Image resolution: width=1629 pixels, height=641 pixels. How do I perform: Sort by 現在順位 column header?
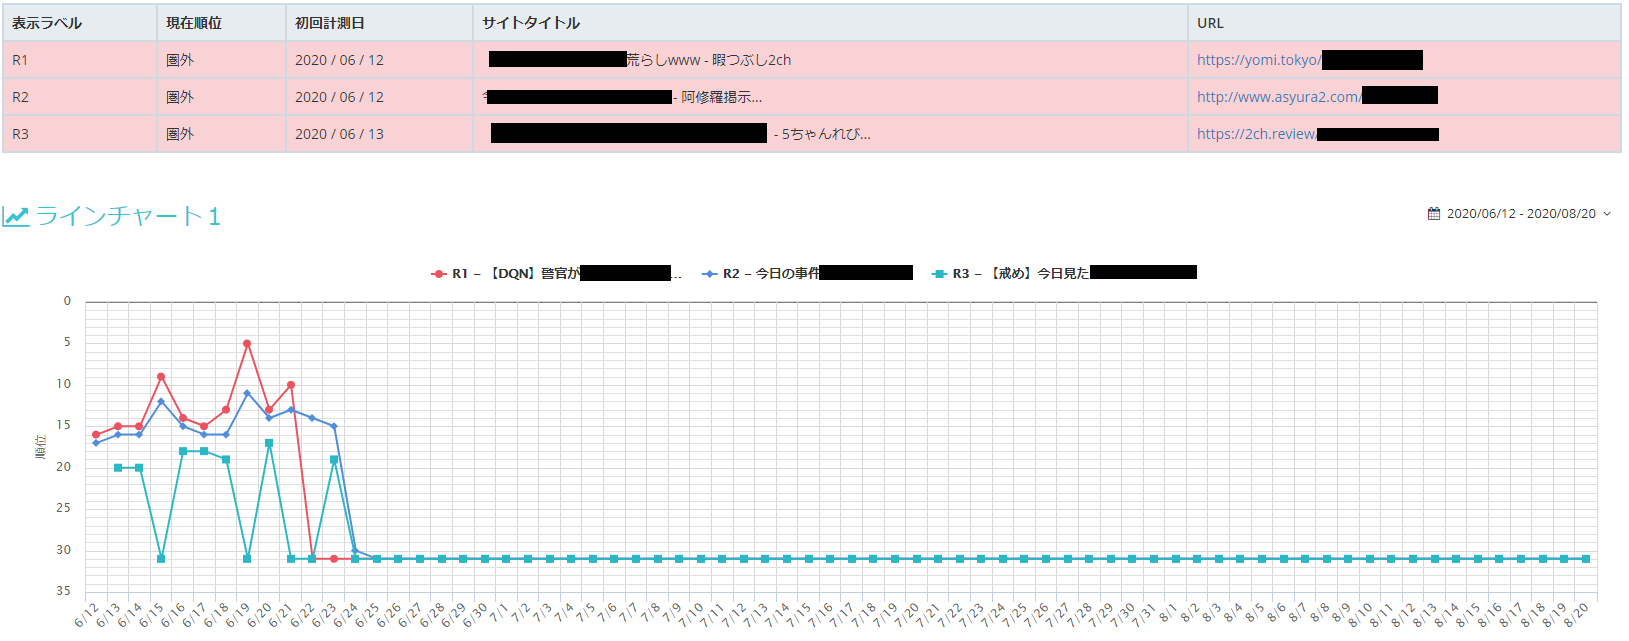point(194,23)
